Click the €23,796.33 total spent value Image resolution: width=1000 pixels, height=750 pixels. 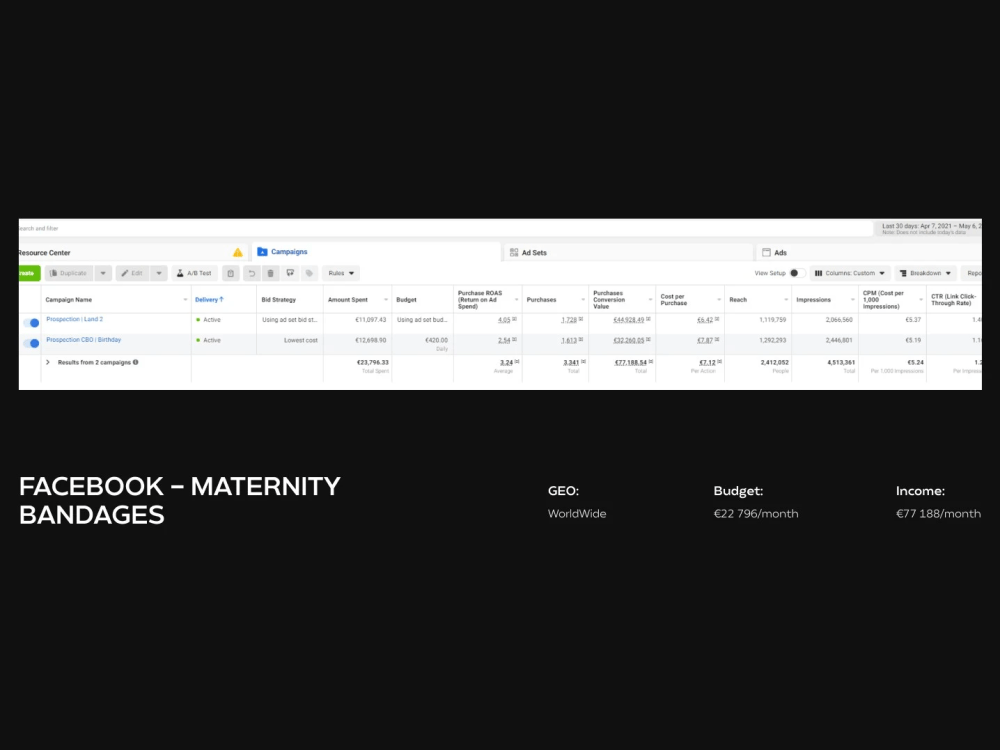pyautogui.click(x=372, y=362)
